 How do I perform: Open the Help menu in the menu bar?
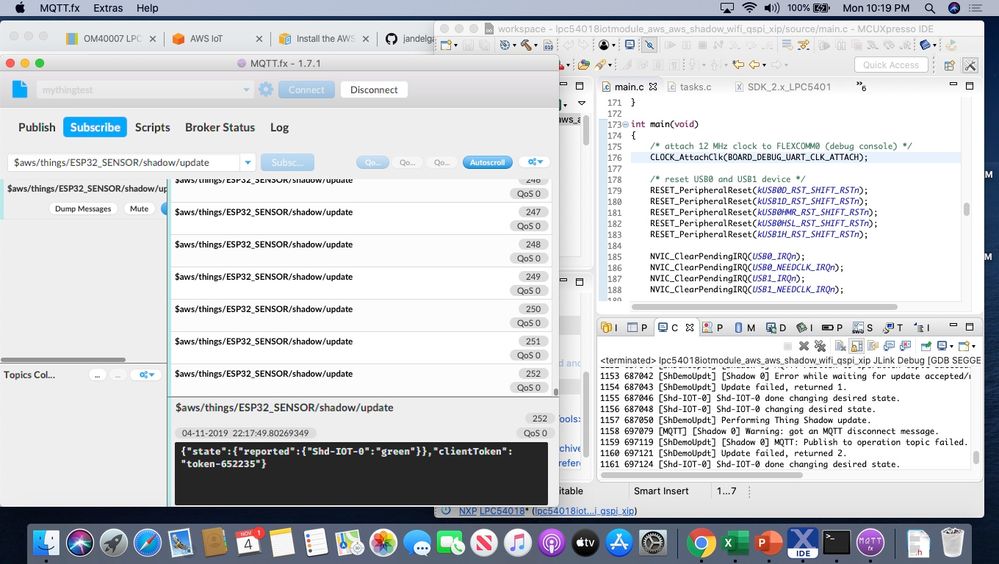point(147,8)
